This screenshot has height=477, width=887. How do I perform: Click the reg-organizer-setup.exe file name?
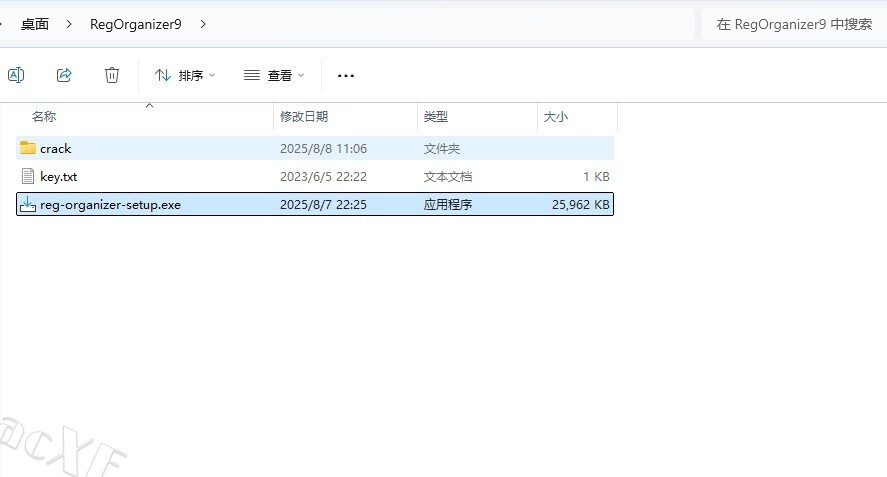(x=110, y=205)
